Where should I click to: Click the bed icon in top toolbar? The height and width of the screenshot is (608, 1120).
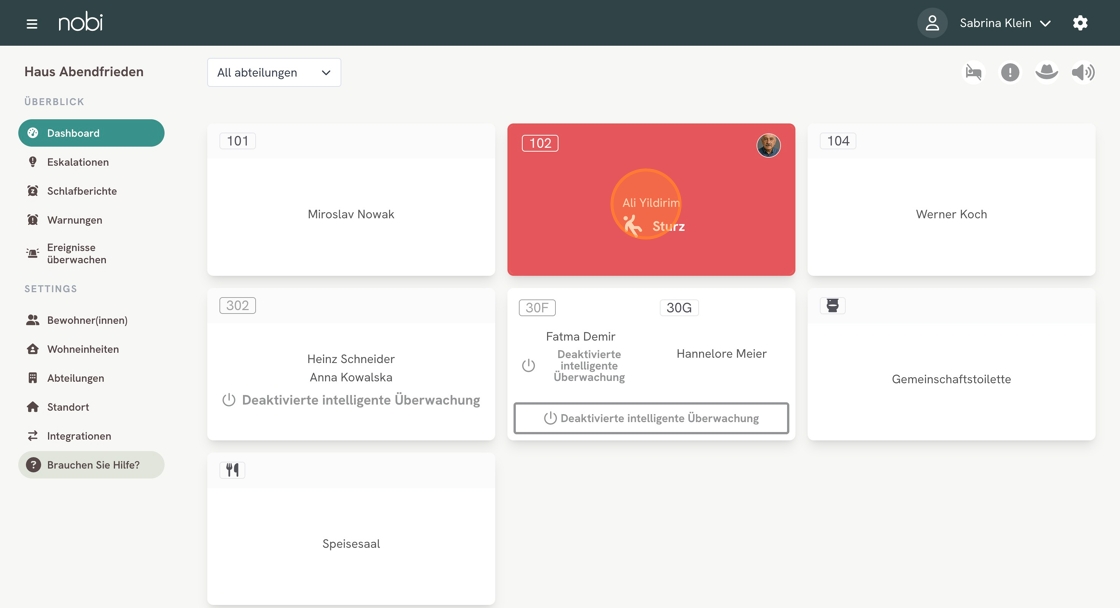click(973, 72)
